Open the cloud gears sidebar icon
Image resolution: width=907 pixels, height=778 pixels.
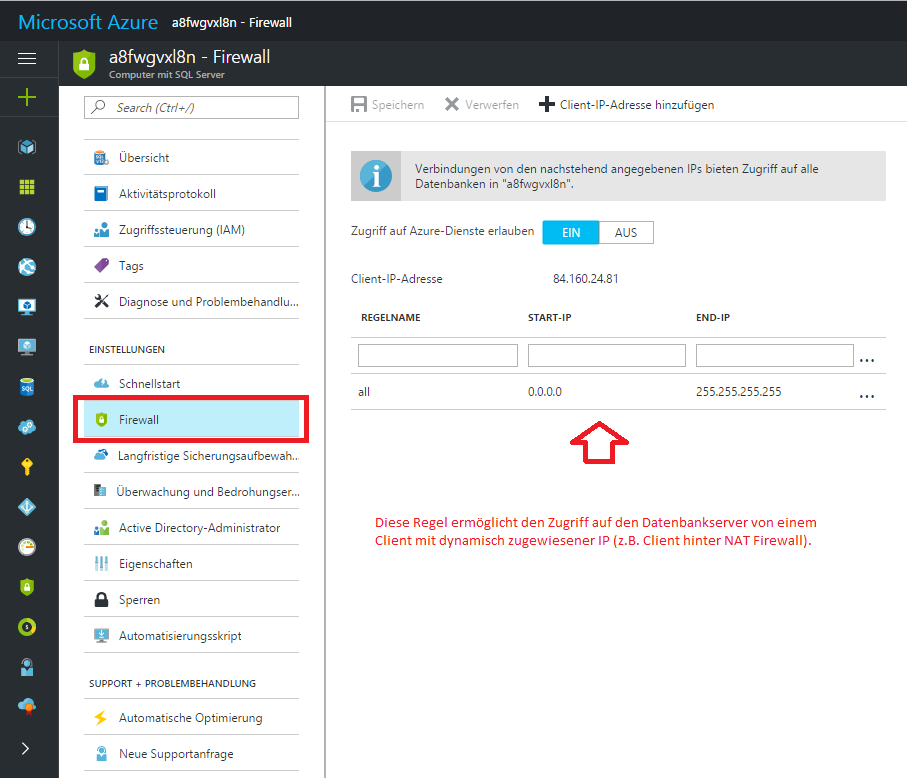click(27, 427)
